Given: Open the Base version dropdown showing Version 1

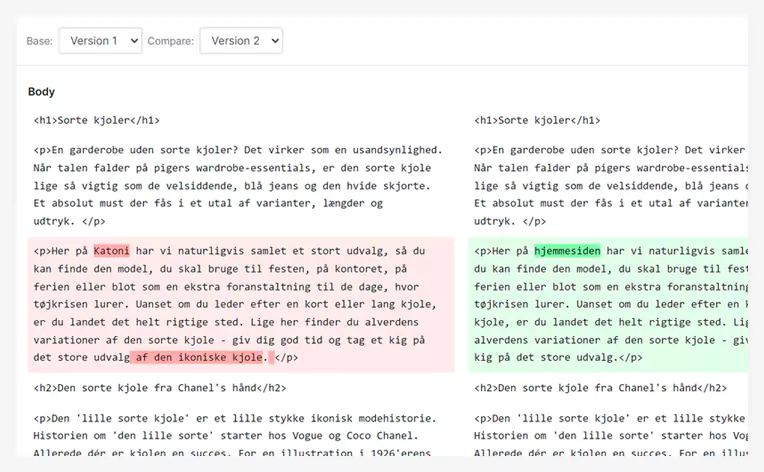Looking at the screenshot, I should click(100, 41).
